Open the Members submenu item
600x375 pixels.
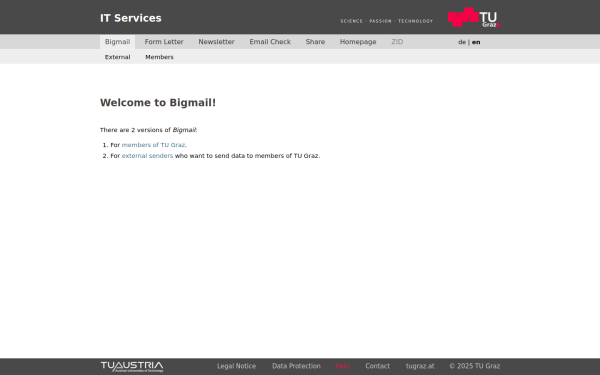(159, 57)
